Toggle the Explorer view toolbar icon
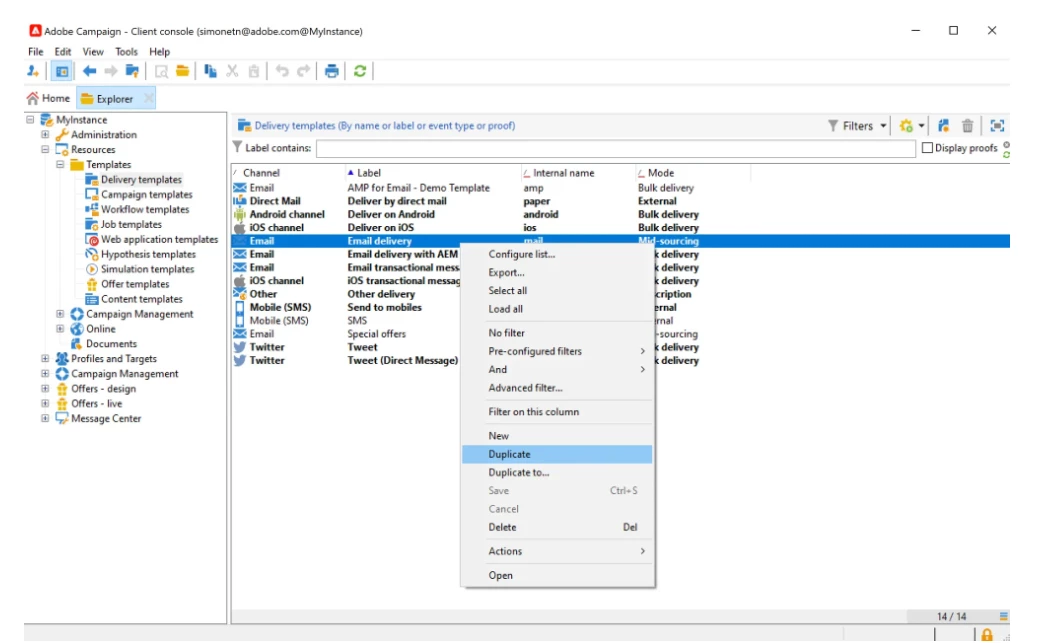1062x643 pixels. 62,71
